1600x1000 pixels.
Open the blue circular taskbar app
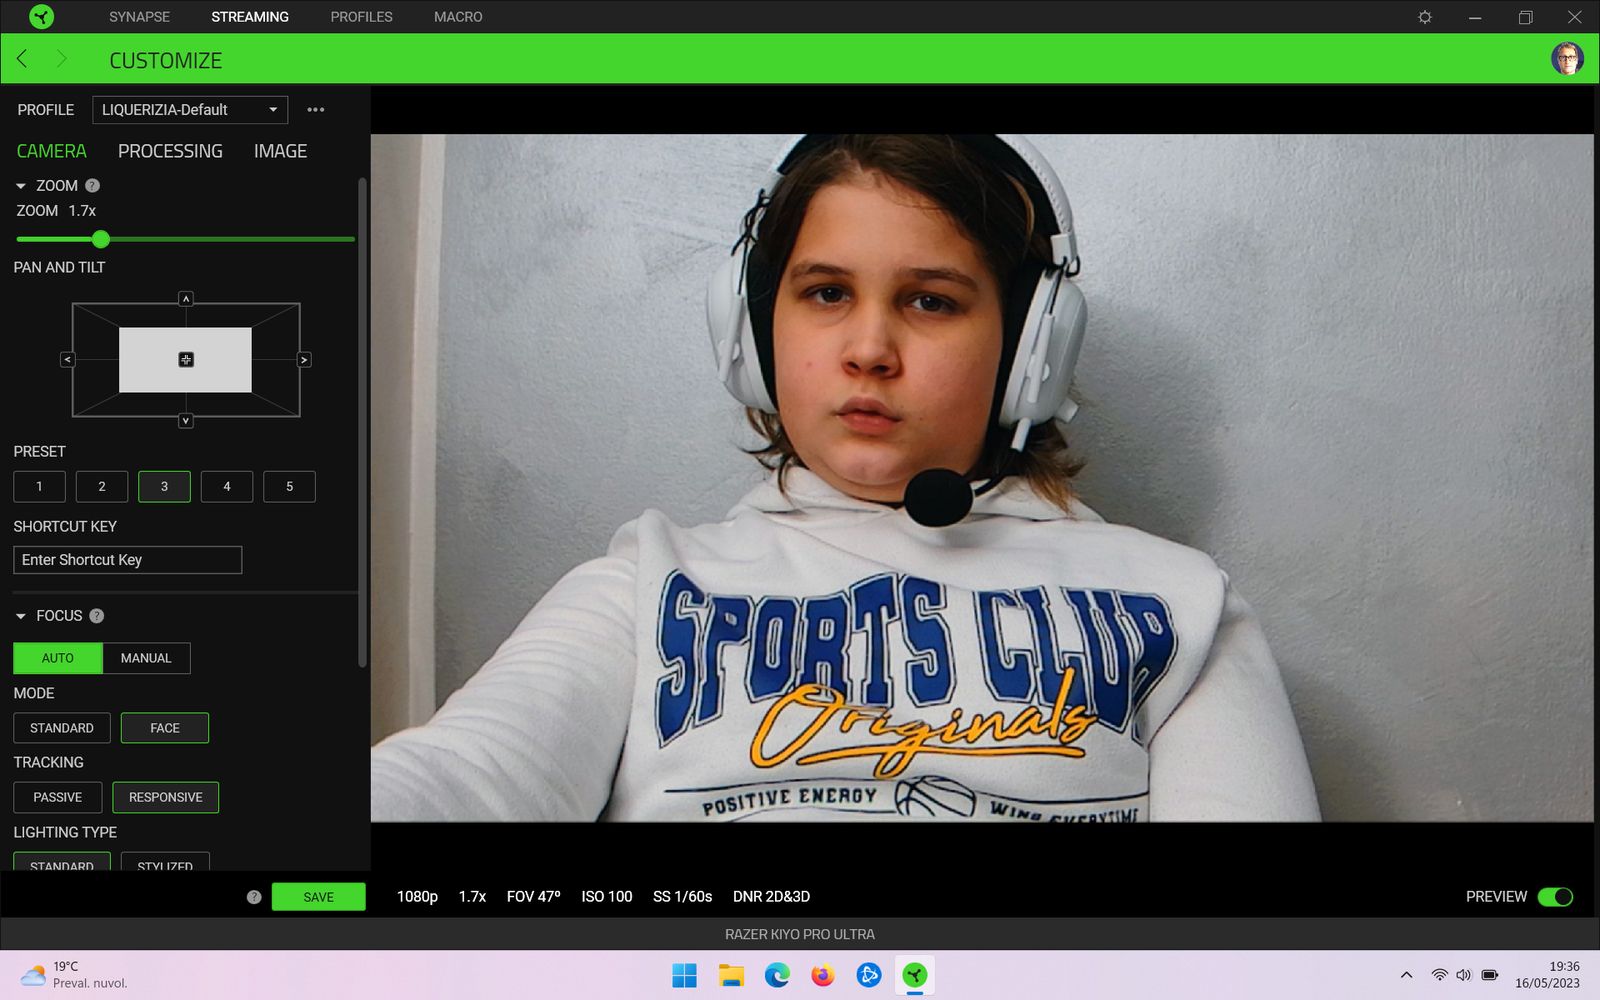[x=869, y=975]
